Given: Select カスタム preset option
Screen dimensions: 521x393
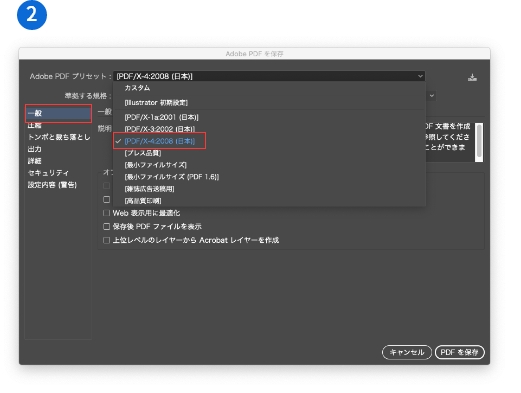Looking at the screenshot, I should [137, 88].
